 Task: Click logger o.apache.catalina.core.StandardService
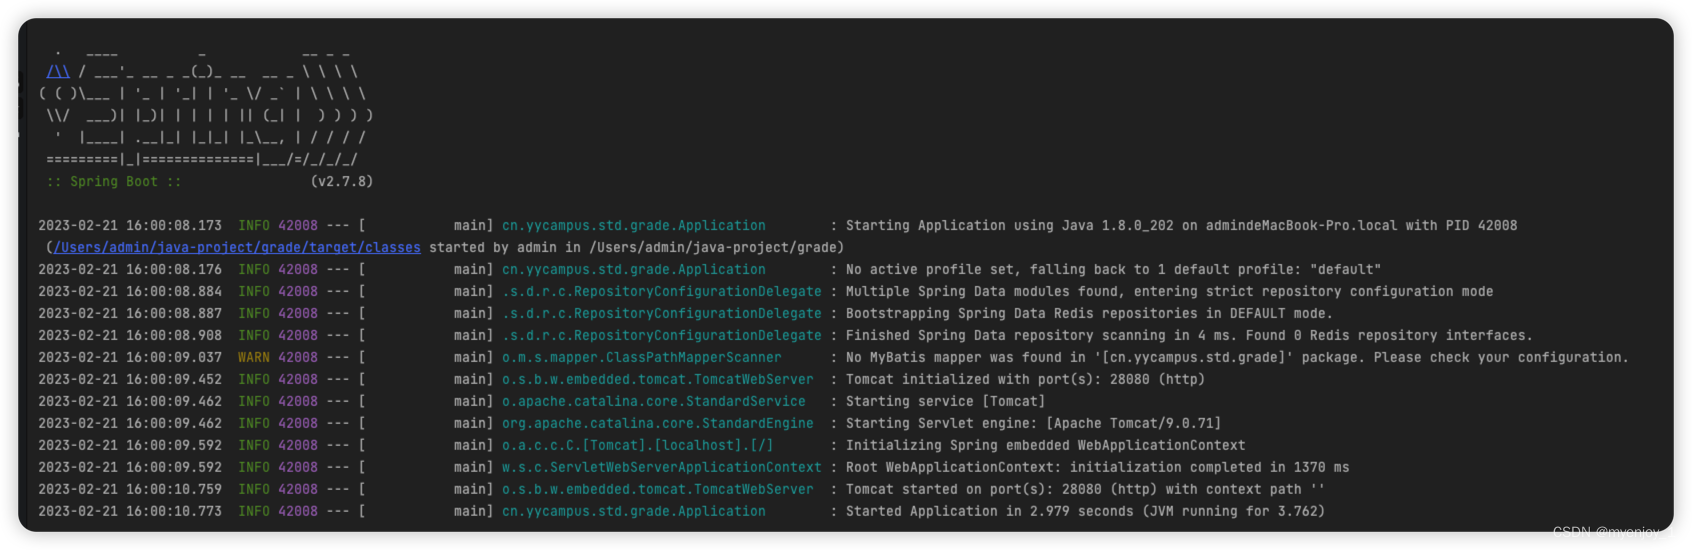coord(654,401)
